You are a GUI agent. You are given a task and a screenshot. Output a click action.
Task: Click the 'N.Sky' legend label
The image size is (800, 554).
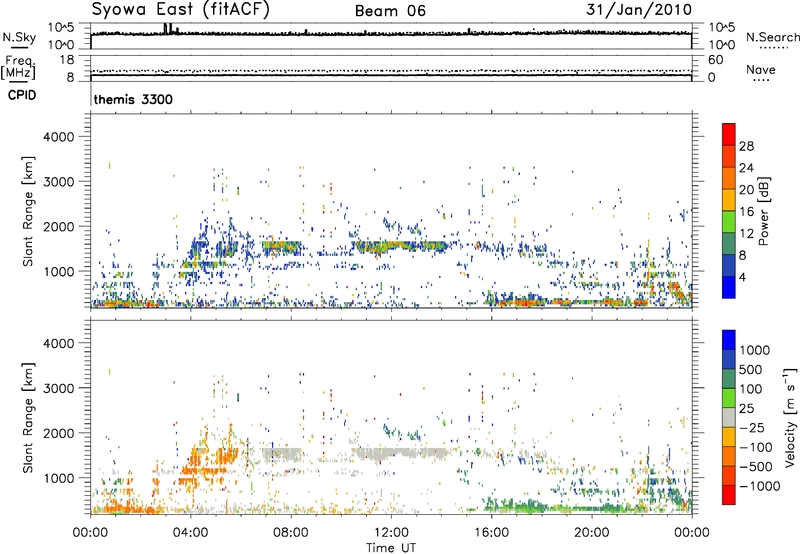pyautogui.click(x=19, y=38)
